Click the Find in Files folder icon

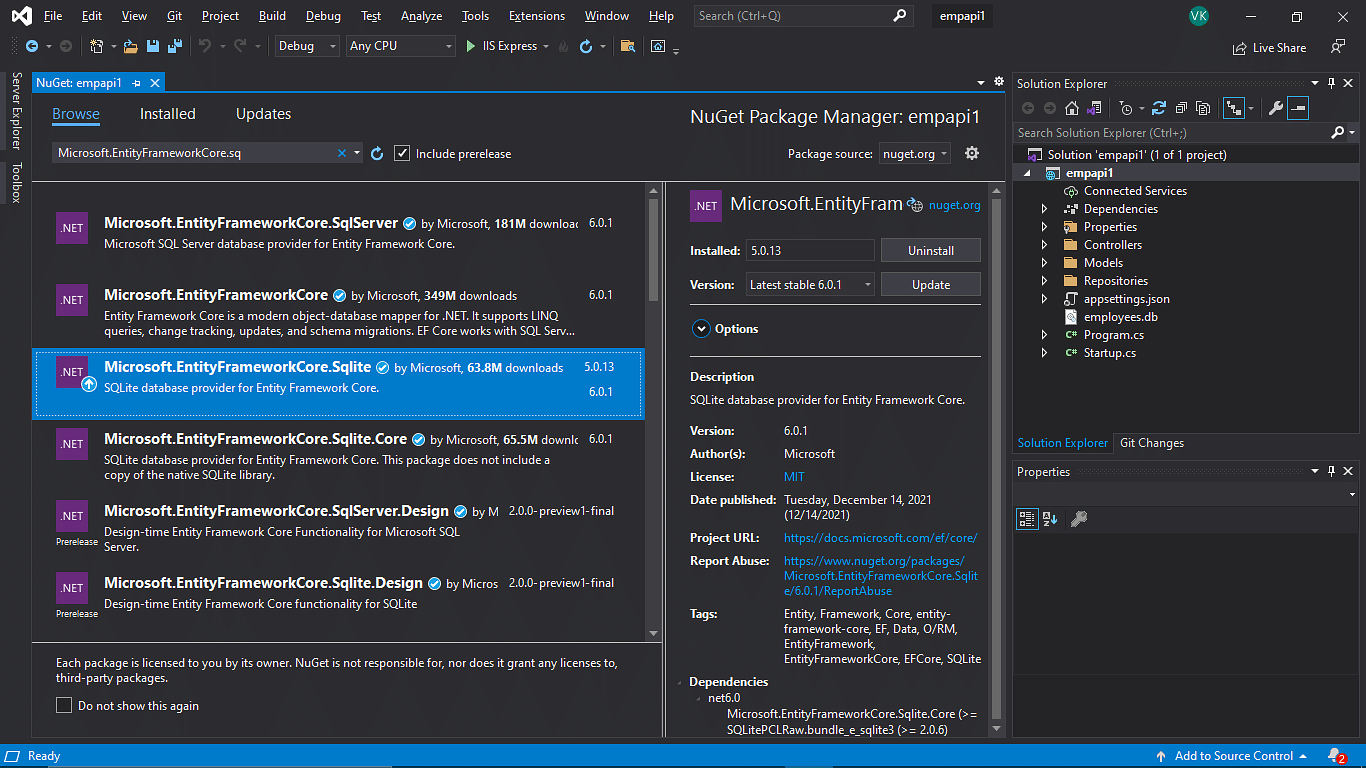coord(627,46)
